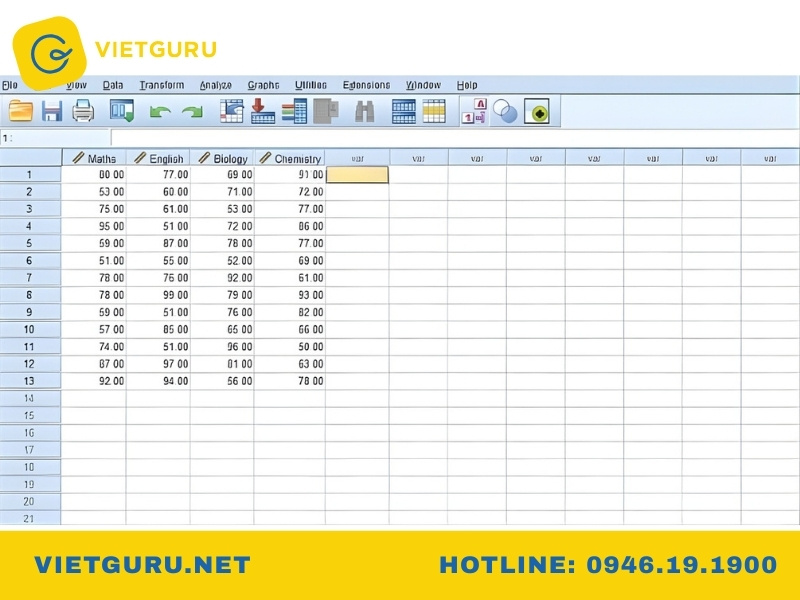Image resolution: width=800 pixels, height=600 pixels.
Task: Click Biology value 69.00 in row 1
Action: point(222,174)
